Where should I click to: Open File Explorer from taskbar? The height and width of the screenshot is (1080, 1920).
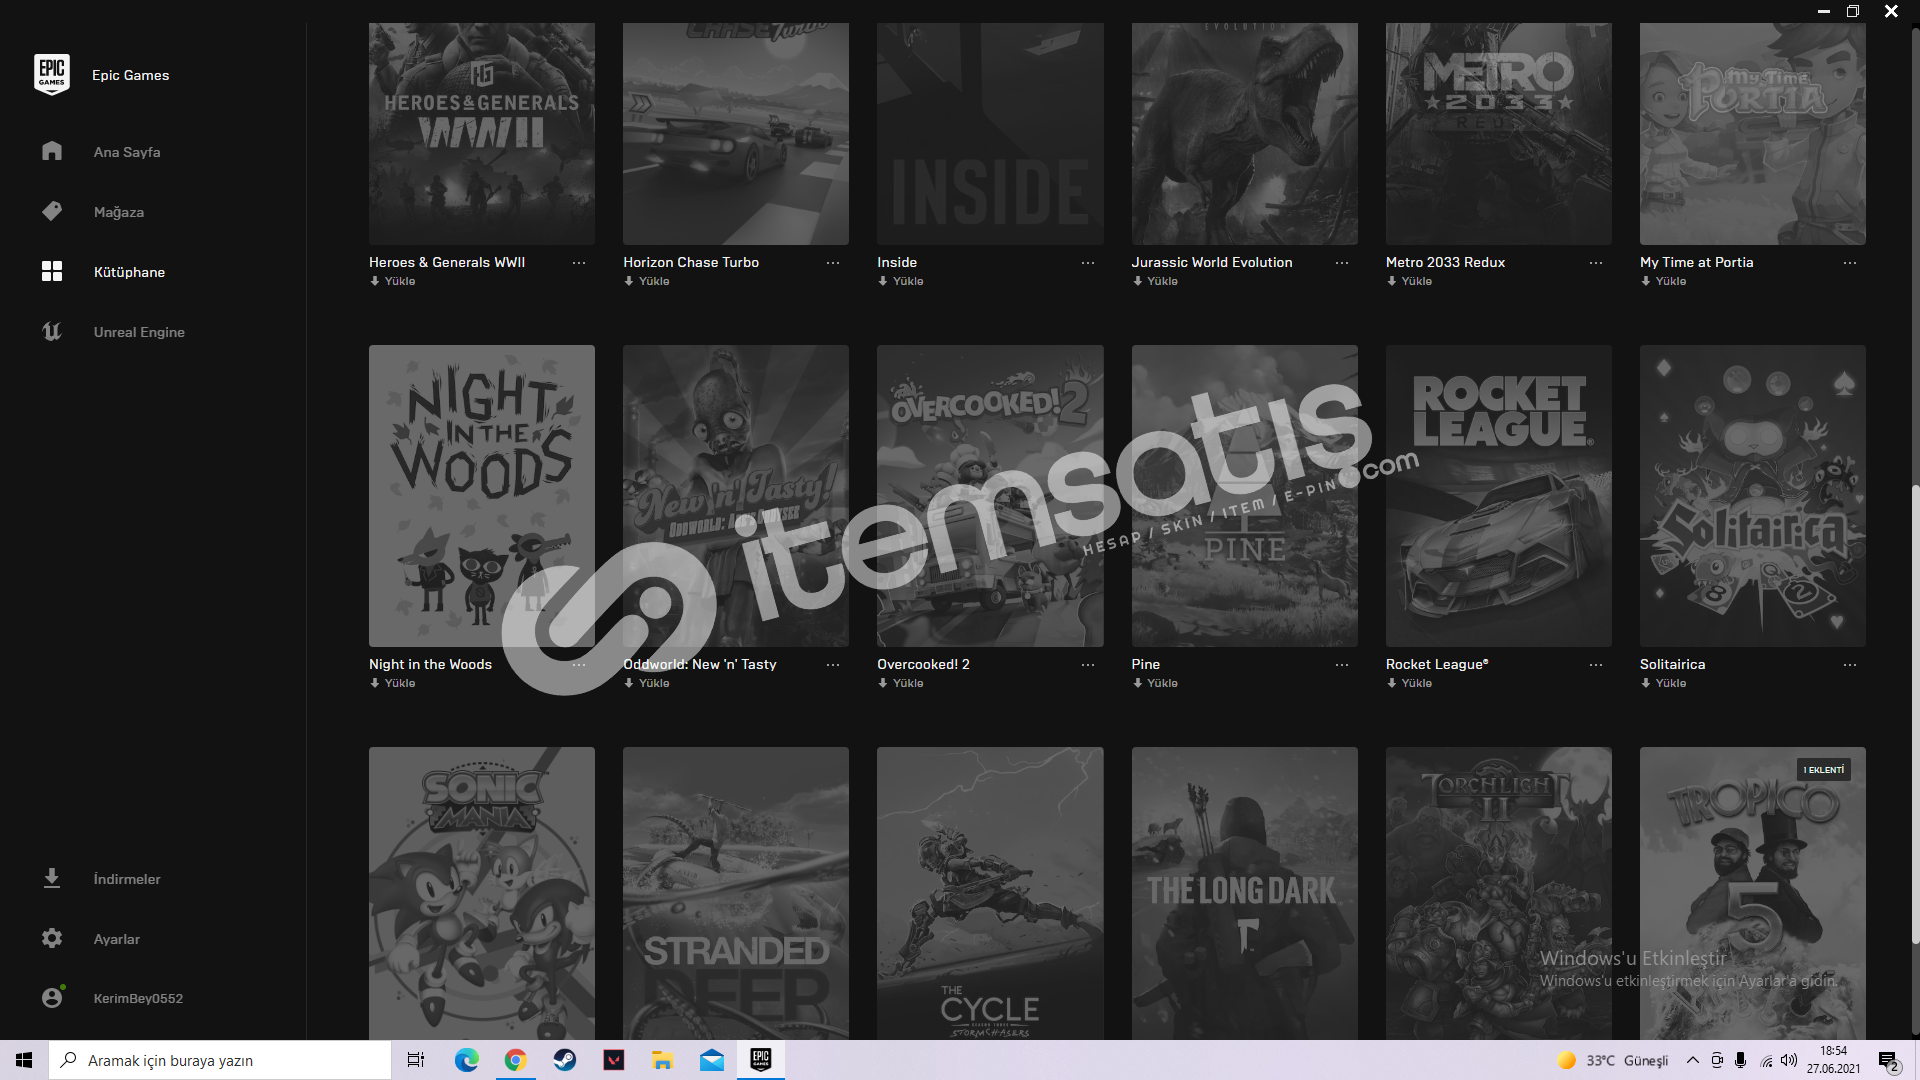pyautogui.click(x=663, y=1060)
